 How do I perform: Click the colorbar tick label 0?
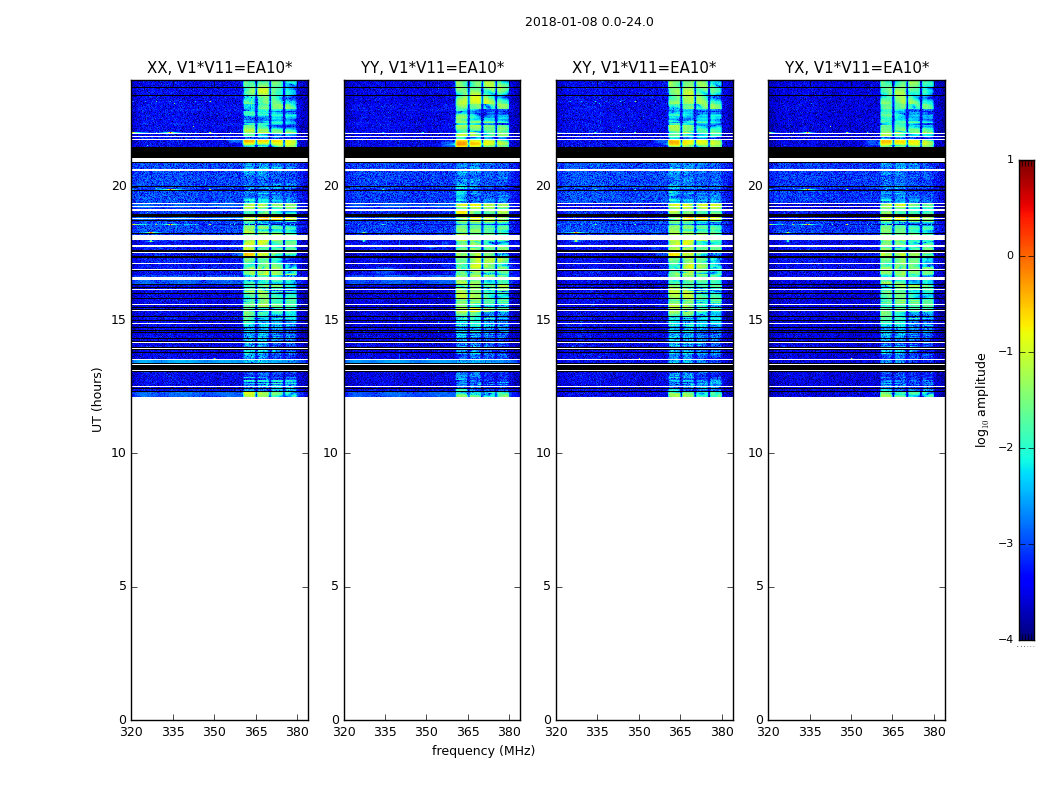tap(1009, 256)
